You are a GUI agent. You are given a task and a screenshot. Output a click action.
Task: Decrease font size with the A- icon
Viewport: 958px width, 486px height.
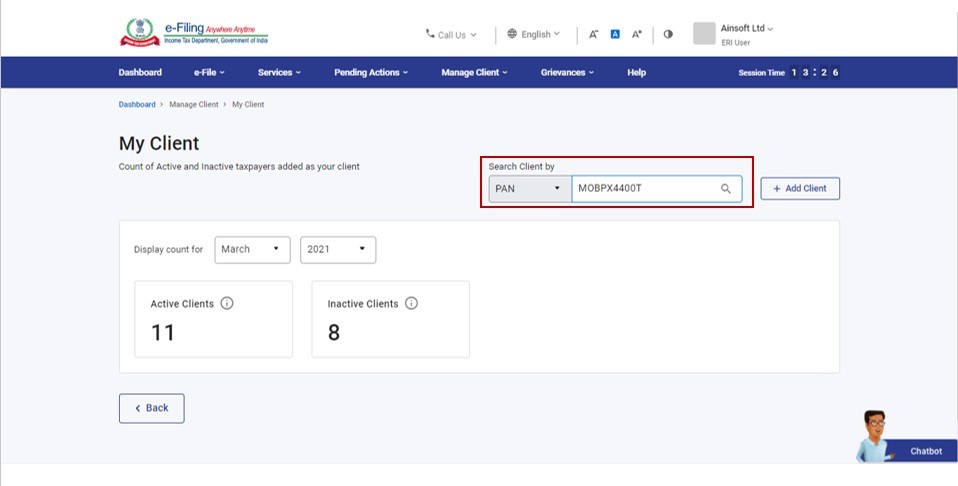click(x=593, y=34)
